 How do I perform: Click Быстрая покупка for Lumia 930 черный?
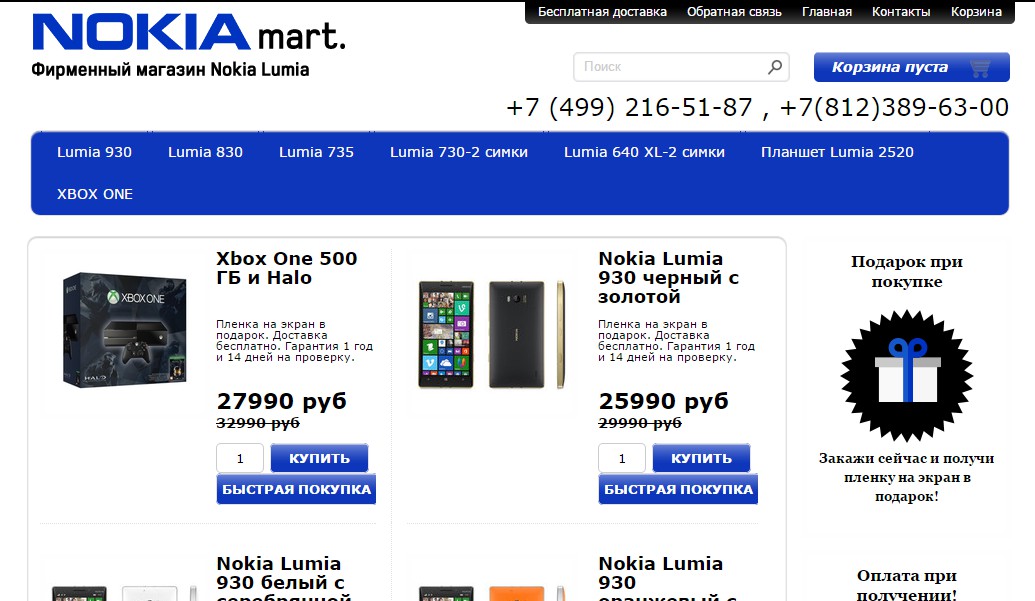pyautogui.click(x=678, y=489)
